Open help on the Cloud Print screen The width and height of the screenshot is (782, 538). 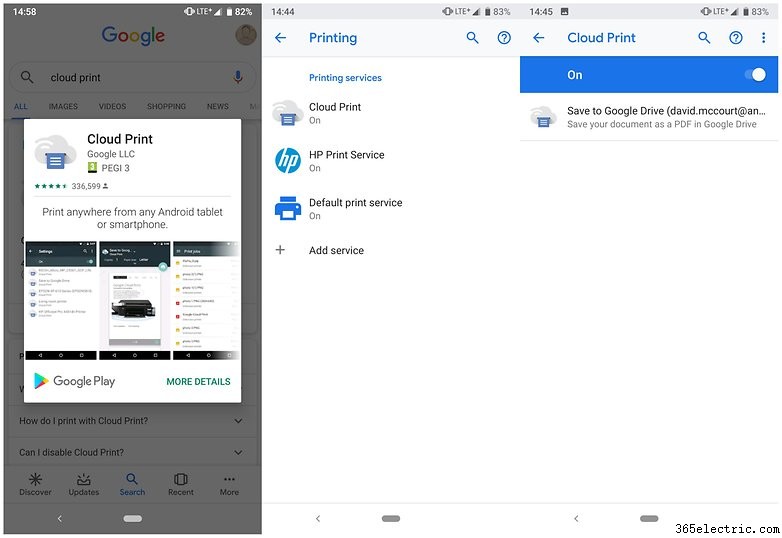[x=736, y=38]
